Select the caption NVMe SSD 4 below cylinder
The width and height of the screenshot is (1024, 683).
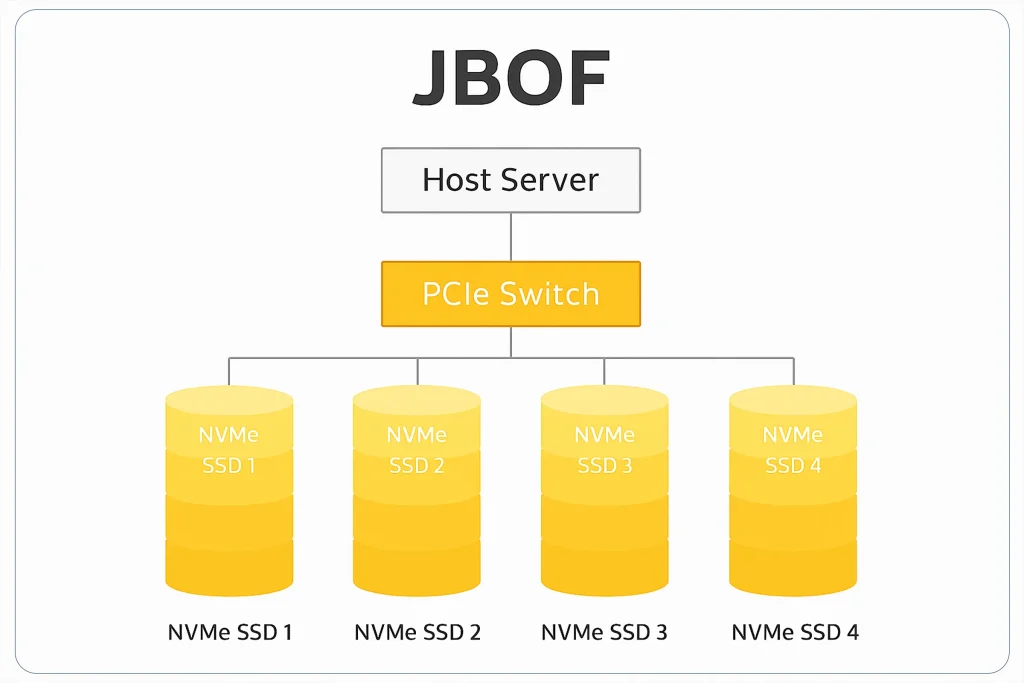click(x=795, y=632)
